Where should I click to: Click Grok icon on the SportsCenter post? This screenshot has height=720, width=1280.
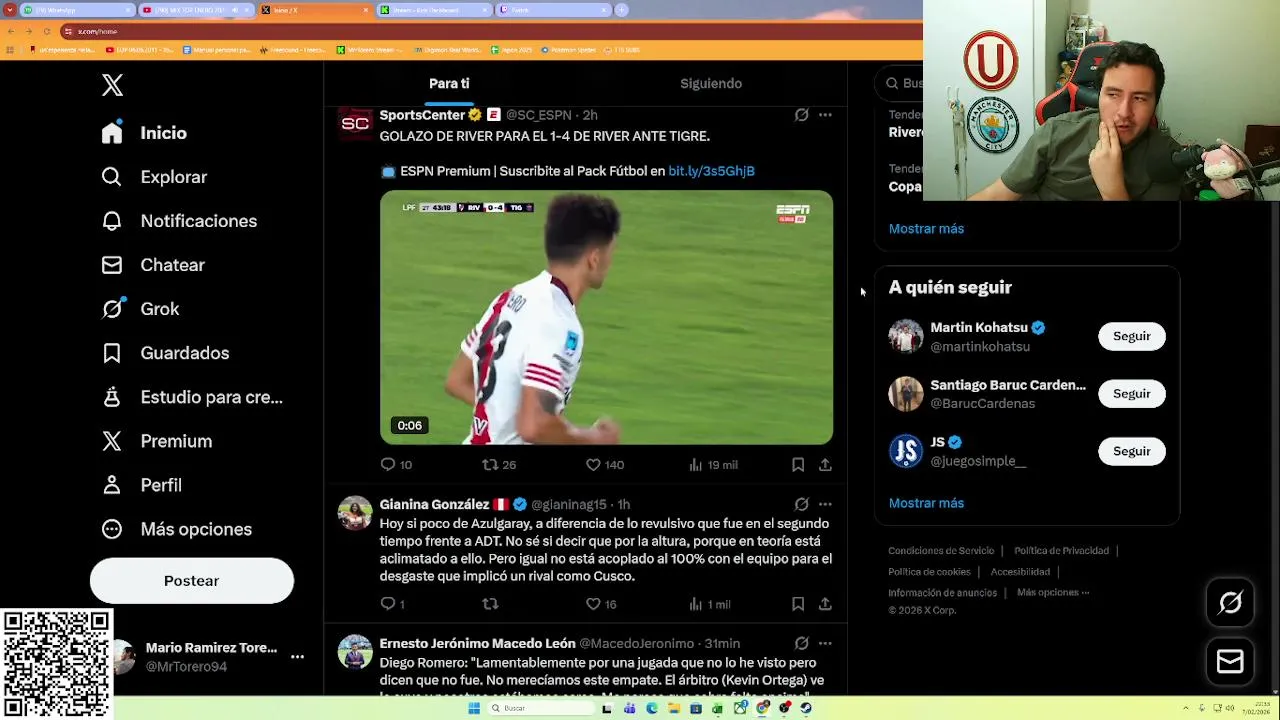[x=801, y=115]
